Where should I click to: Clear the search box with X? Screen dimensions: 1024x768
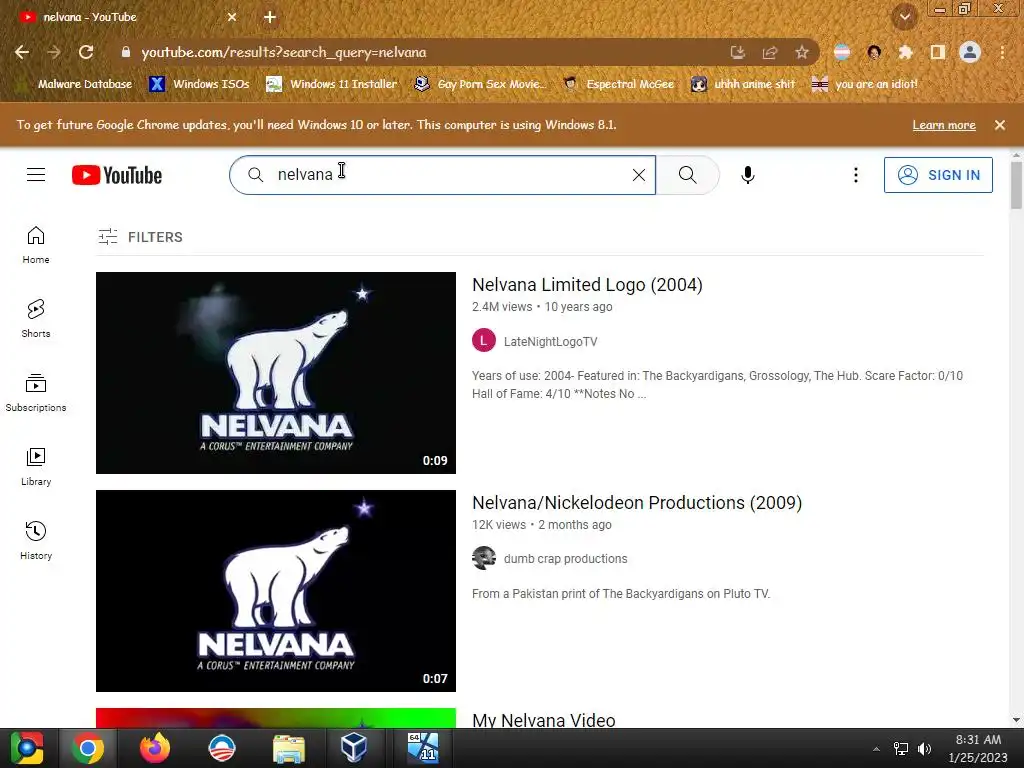pyautogui.click(x=639, y=175)
